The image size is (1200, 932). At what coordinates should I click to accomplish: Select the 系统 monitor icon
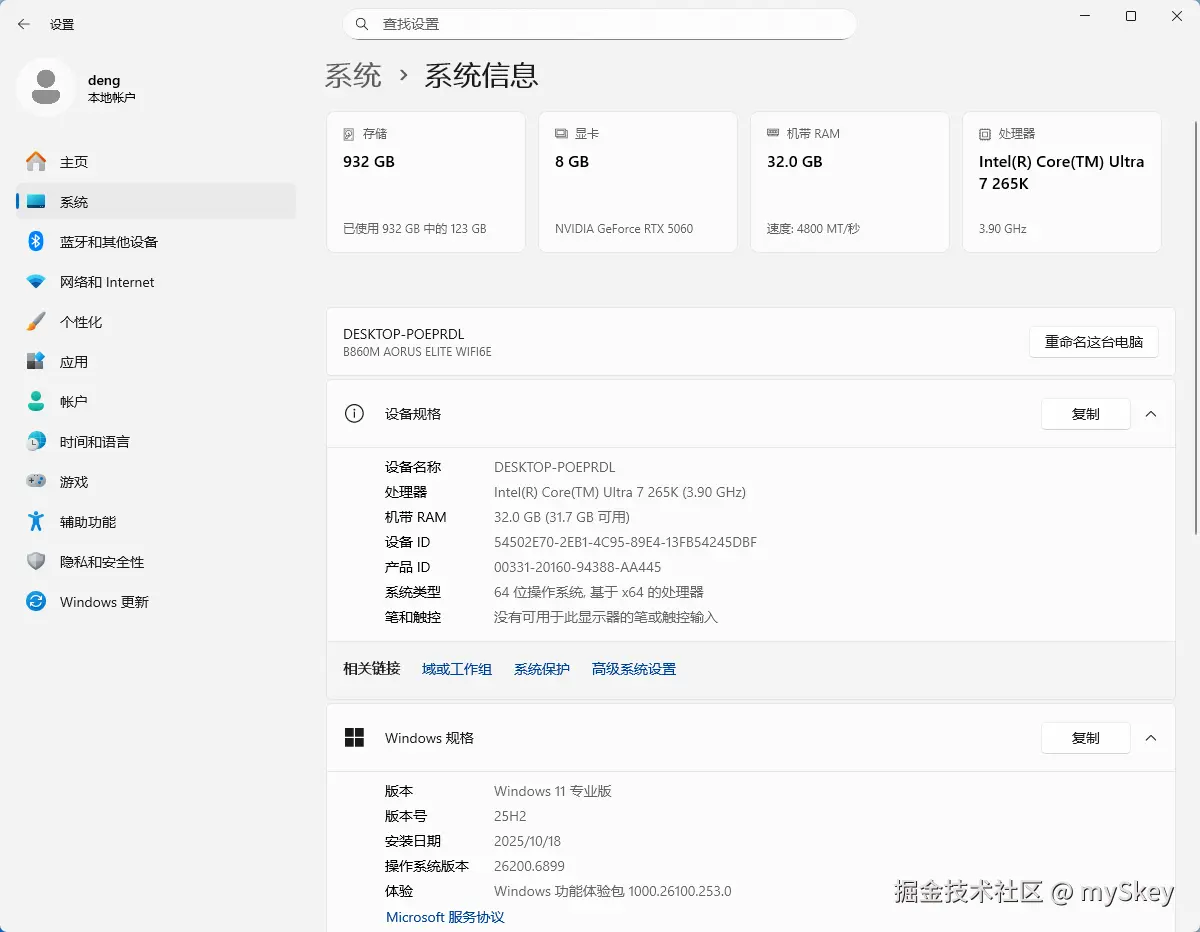(36, 202)
